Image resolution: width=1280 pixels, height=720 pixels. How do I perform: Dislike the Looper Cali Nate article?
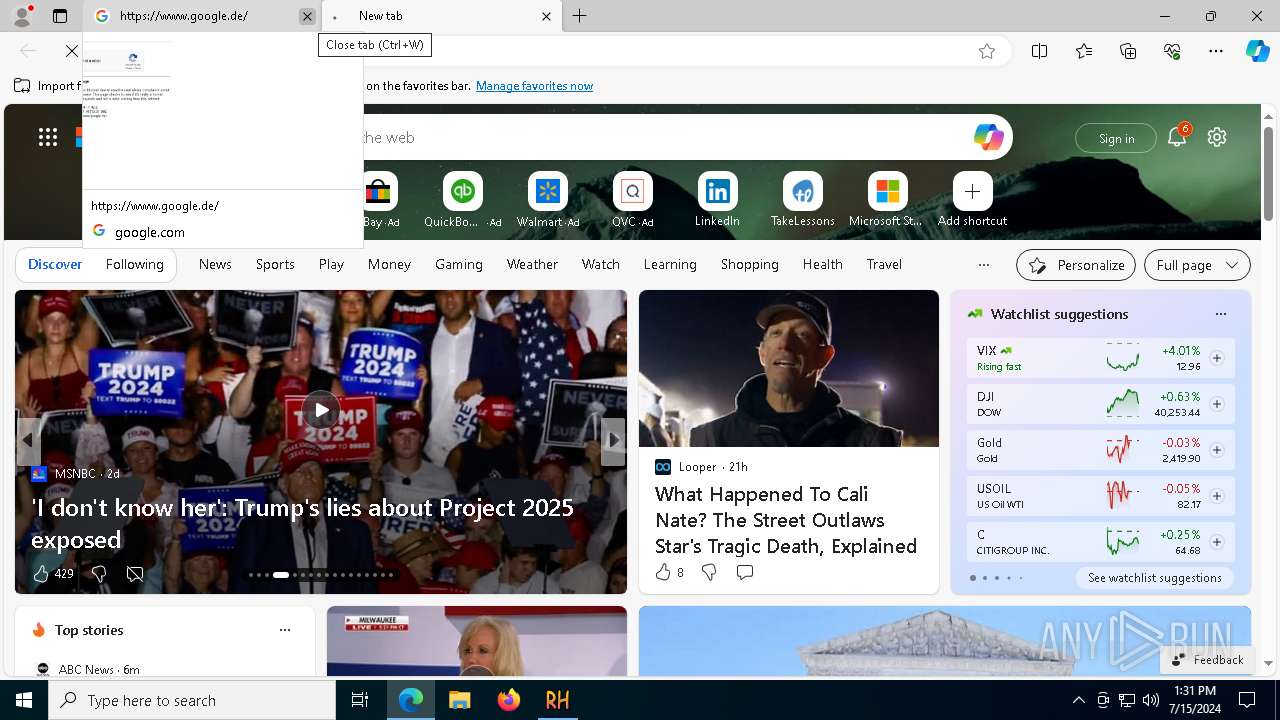click(709, 572)
